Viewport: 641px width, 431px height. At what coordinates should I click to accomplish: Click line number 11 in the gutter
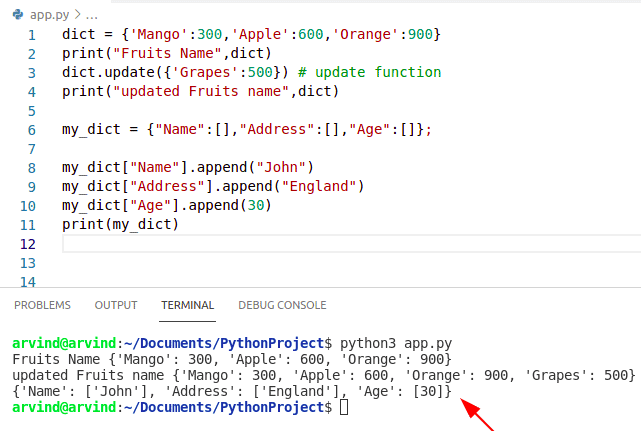(28, 225)
